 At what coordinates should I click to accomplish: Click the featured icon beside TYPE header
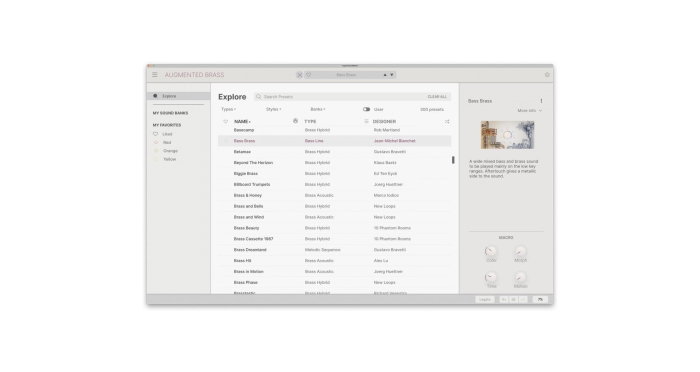pyautogui.click(x=295, y=121)
